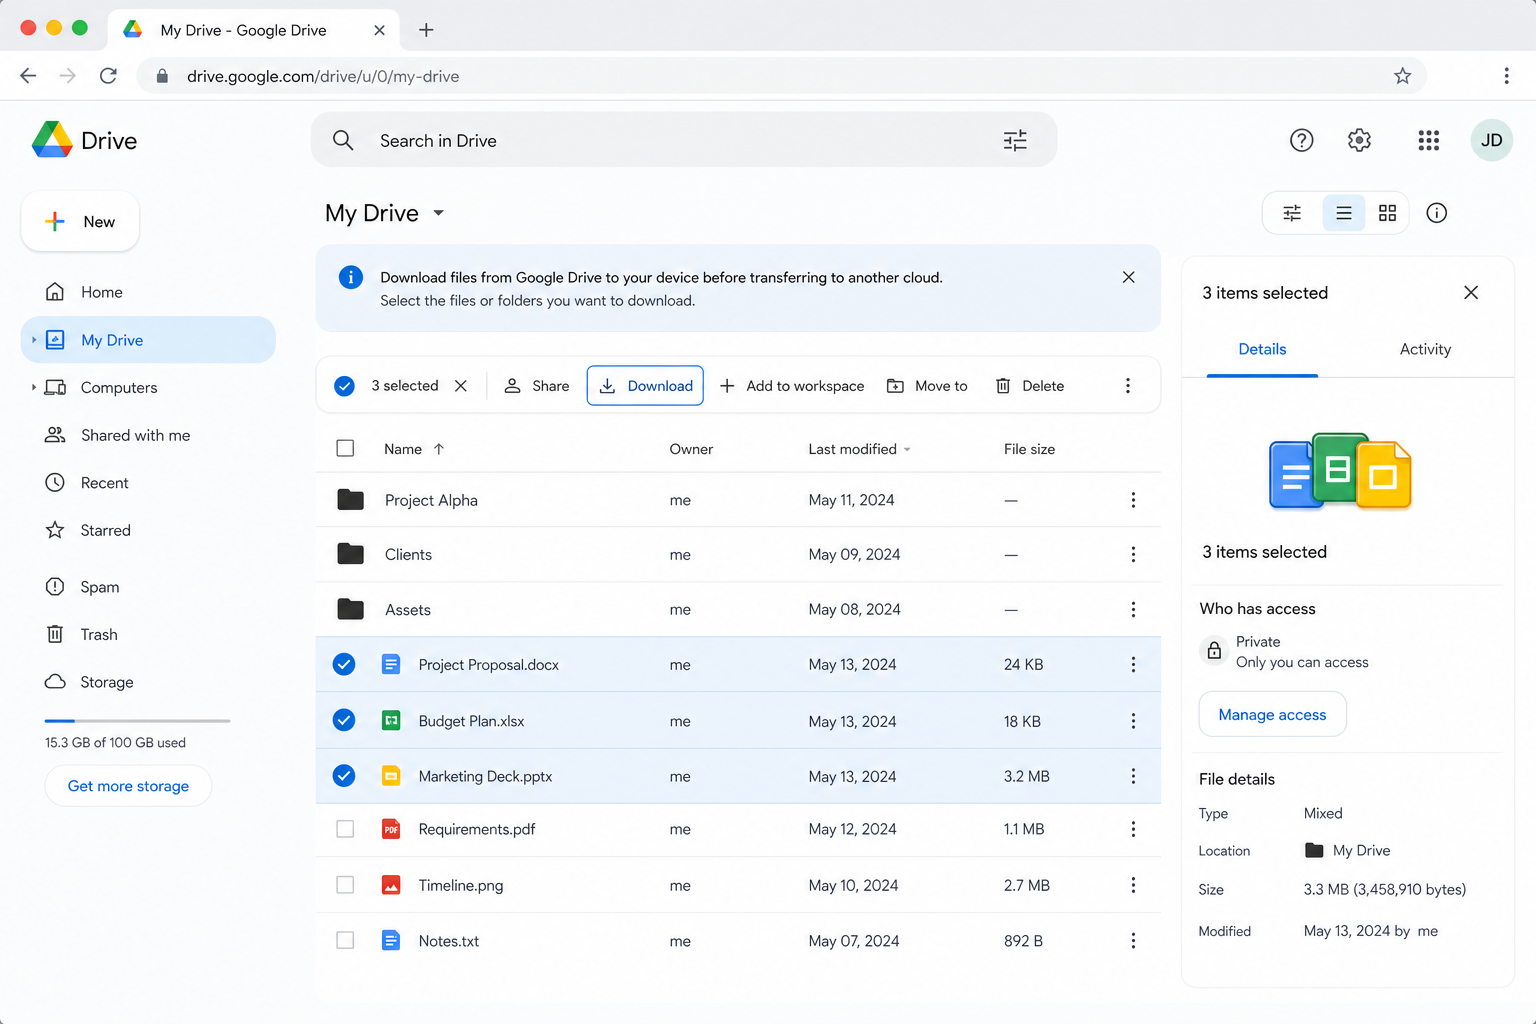
Task: Open more actions for Budget Plan.xlsx
Action: [1133, 721]
